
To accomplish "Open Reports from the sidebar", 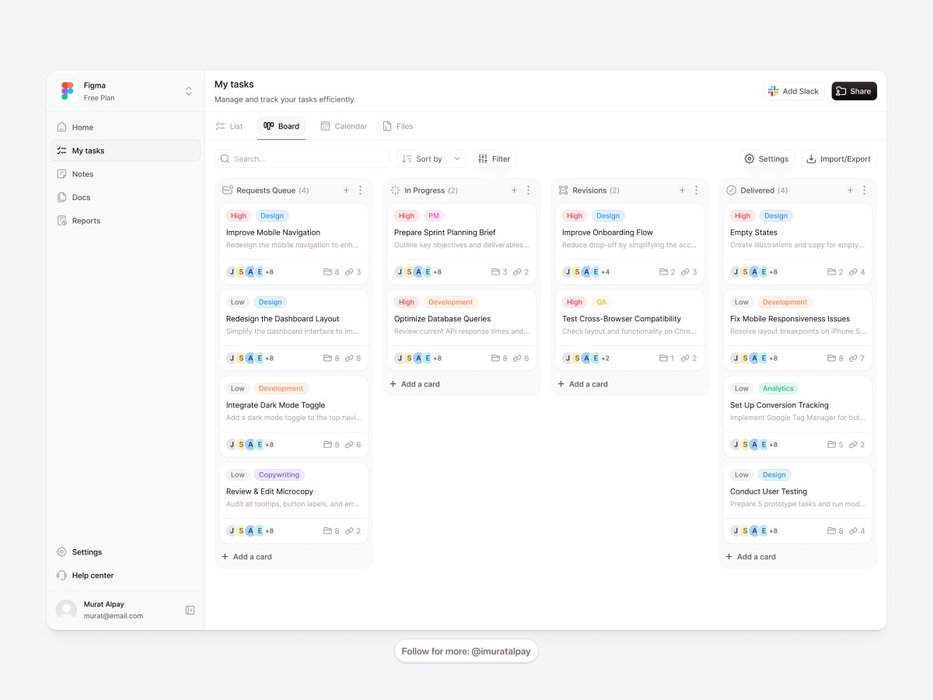I will [x=86, y=221].
